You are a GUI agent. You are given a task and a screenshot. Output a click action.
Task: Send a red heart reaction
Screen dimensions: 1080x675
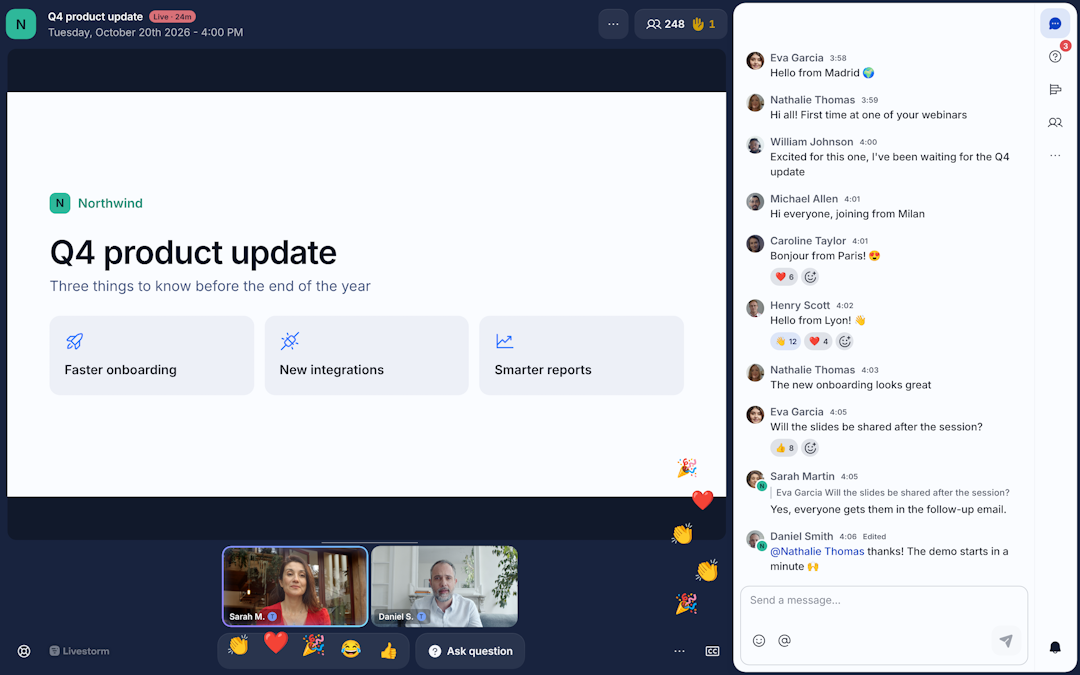click(276, 643)
